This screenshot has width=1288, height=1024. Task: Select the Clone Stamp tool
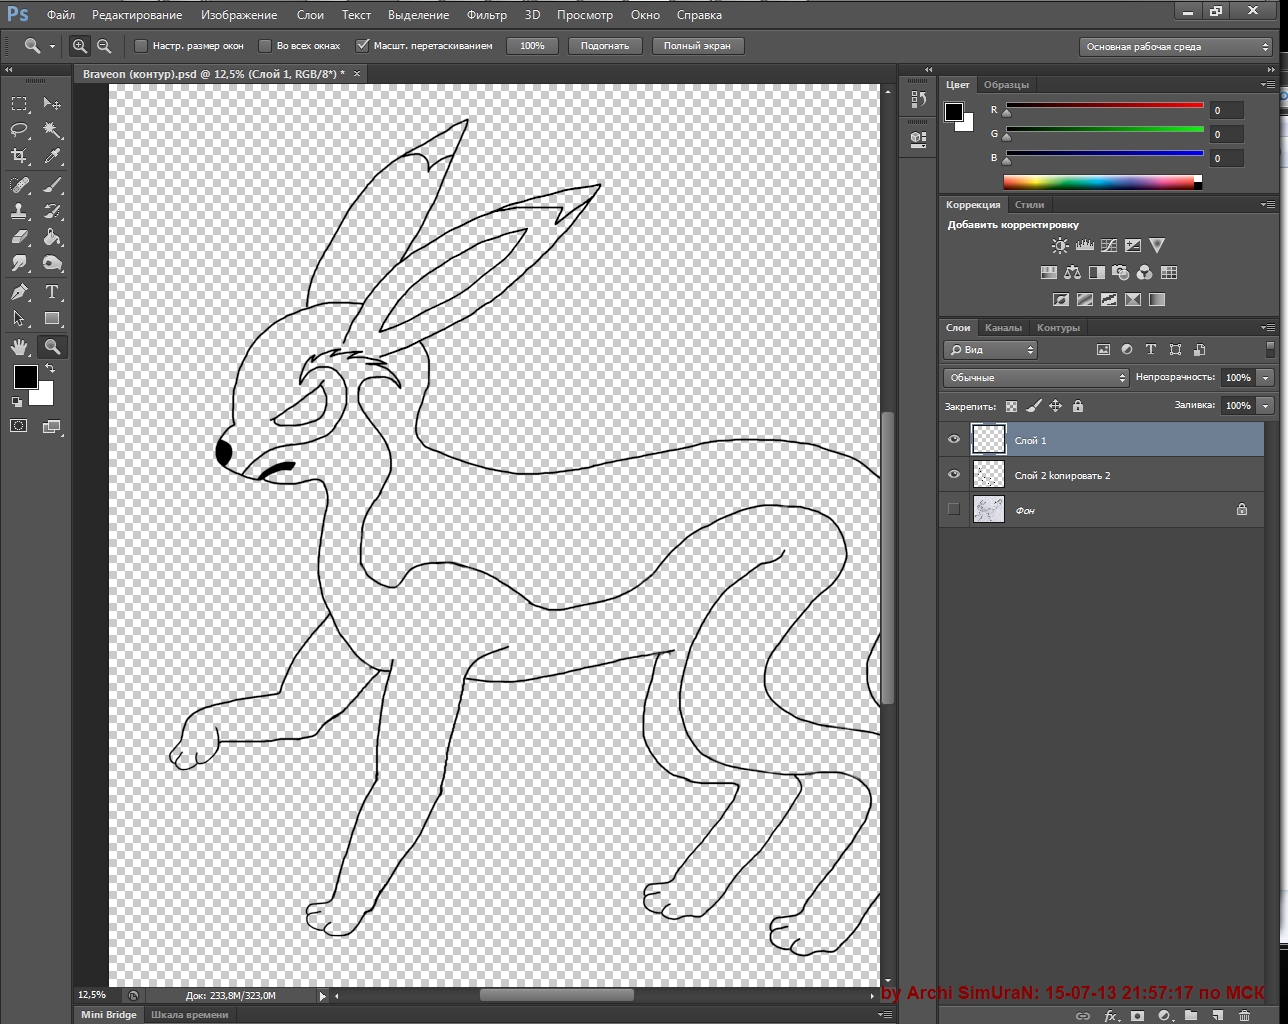pos(19,211)
